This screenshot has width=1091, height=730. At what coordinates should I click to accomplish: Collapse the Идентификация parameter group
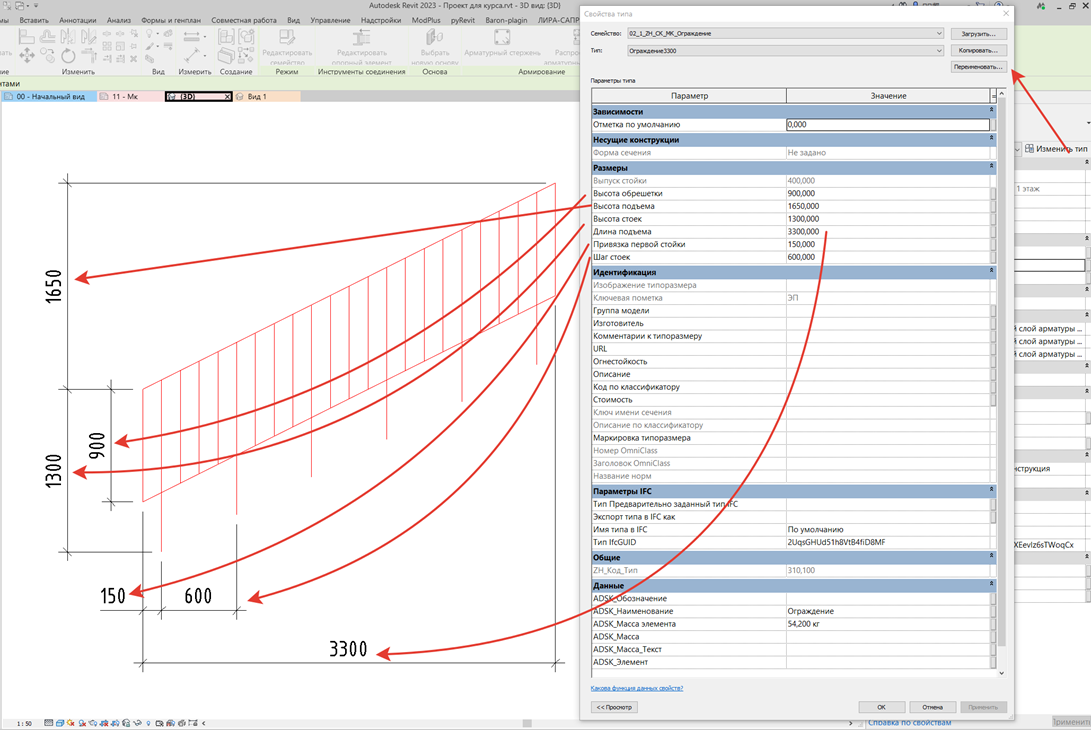pos(992,271)
